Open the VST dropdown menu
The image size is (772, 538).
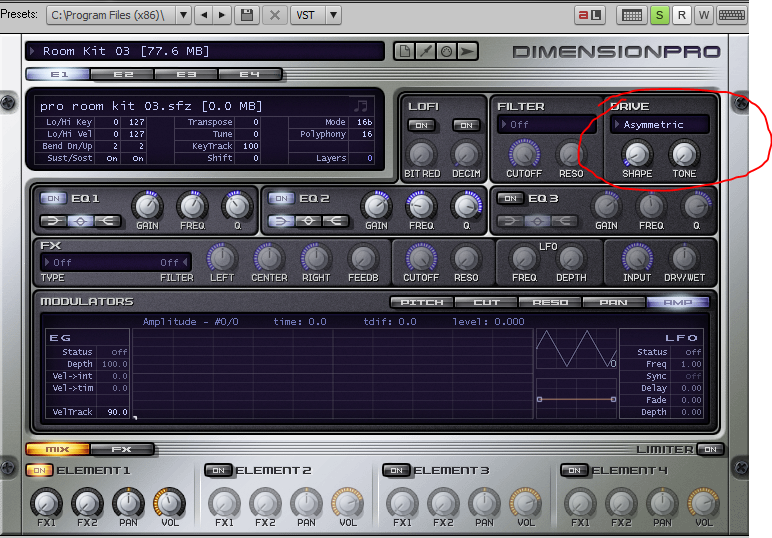[333, 15]
